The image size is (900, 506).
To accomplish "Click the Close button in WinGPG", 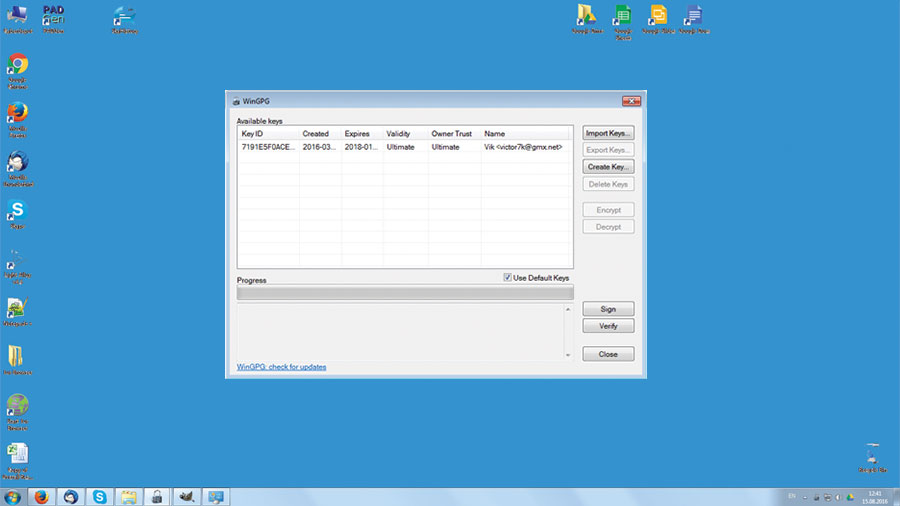I will 608,354.
